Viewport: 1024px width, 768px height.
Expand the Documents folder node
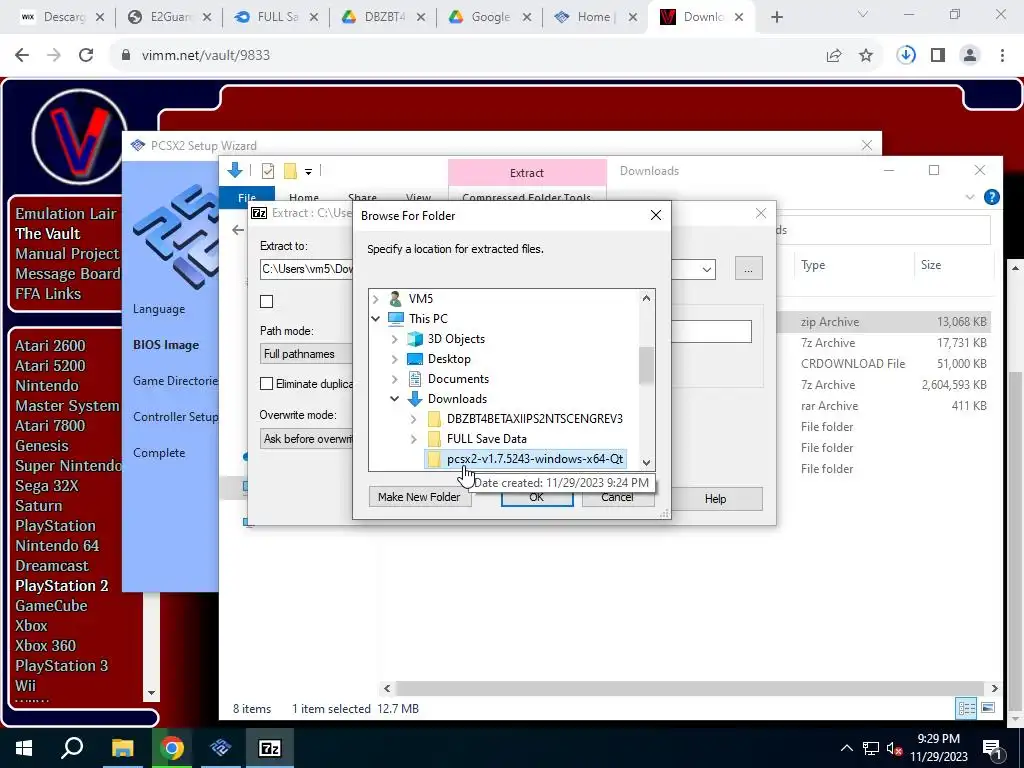coord(394,379)
